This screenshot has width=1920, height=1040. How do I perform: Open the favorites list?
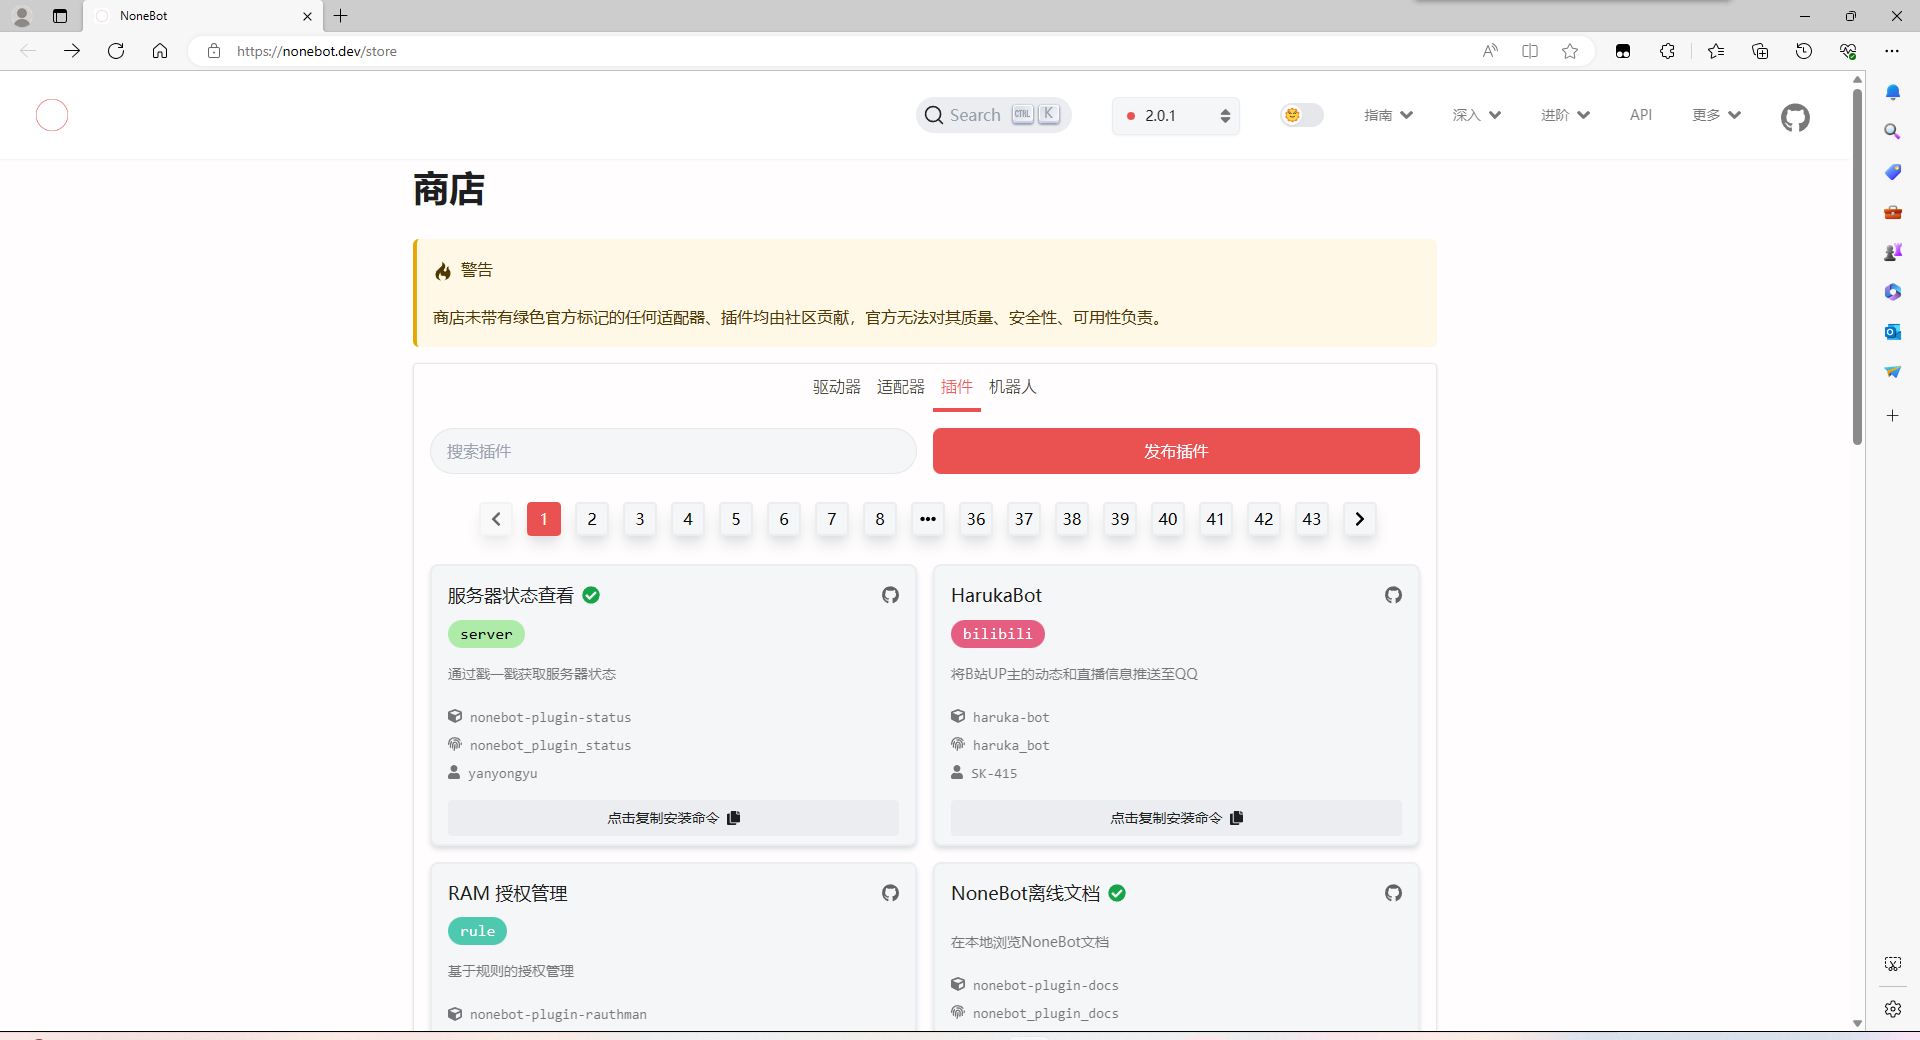coord(1716,51)
